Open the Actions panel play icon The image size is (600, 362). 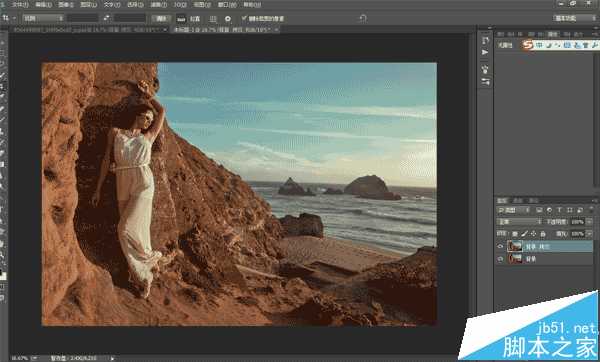485,52
